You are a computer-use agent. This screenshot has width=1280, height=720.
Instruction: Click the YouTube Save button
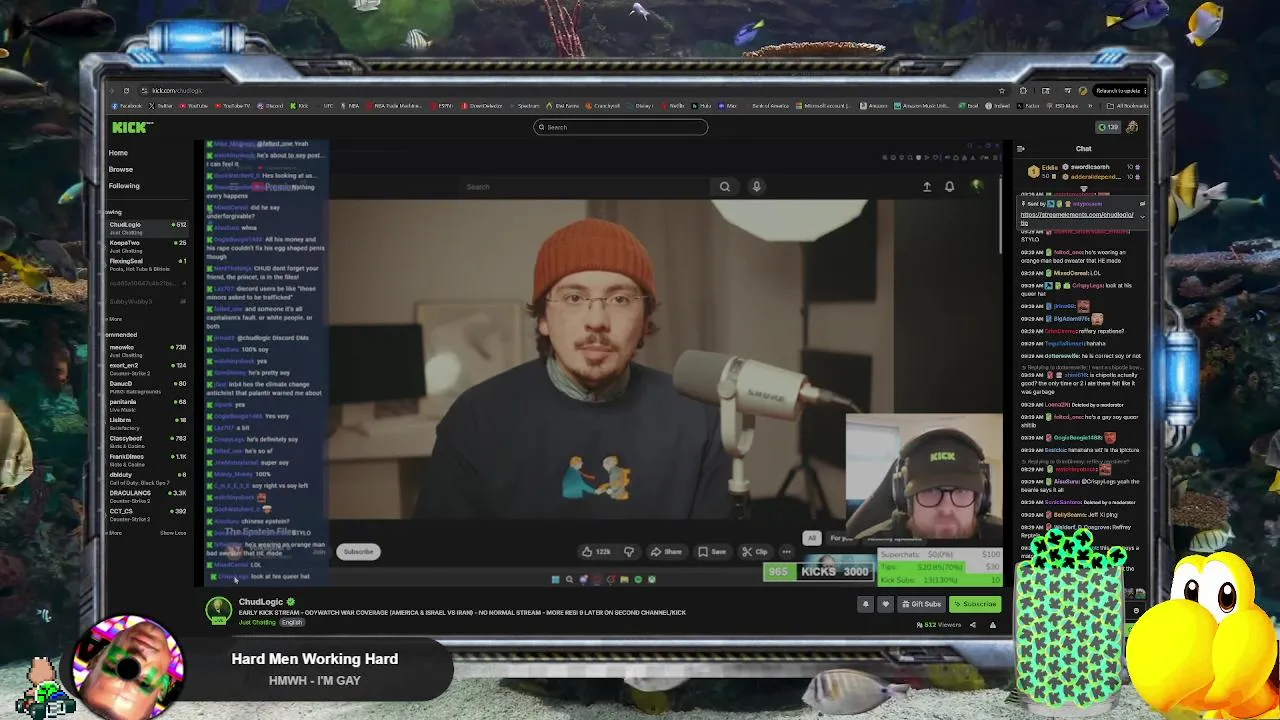713,551
